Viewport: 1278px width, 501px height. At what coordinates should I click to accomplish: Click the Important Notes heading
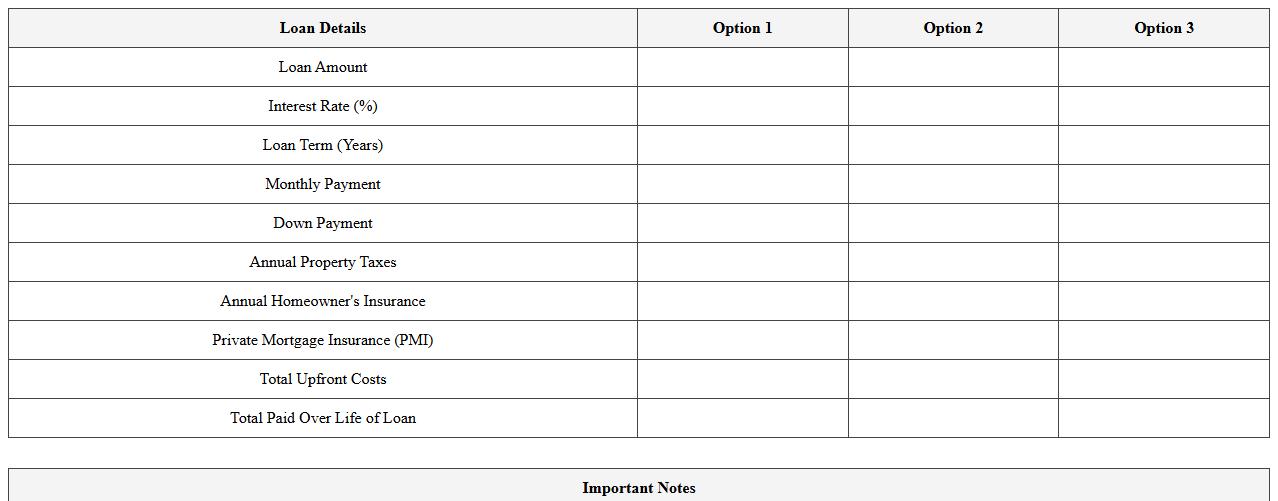click(x=639, y=488)
